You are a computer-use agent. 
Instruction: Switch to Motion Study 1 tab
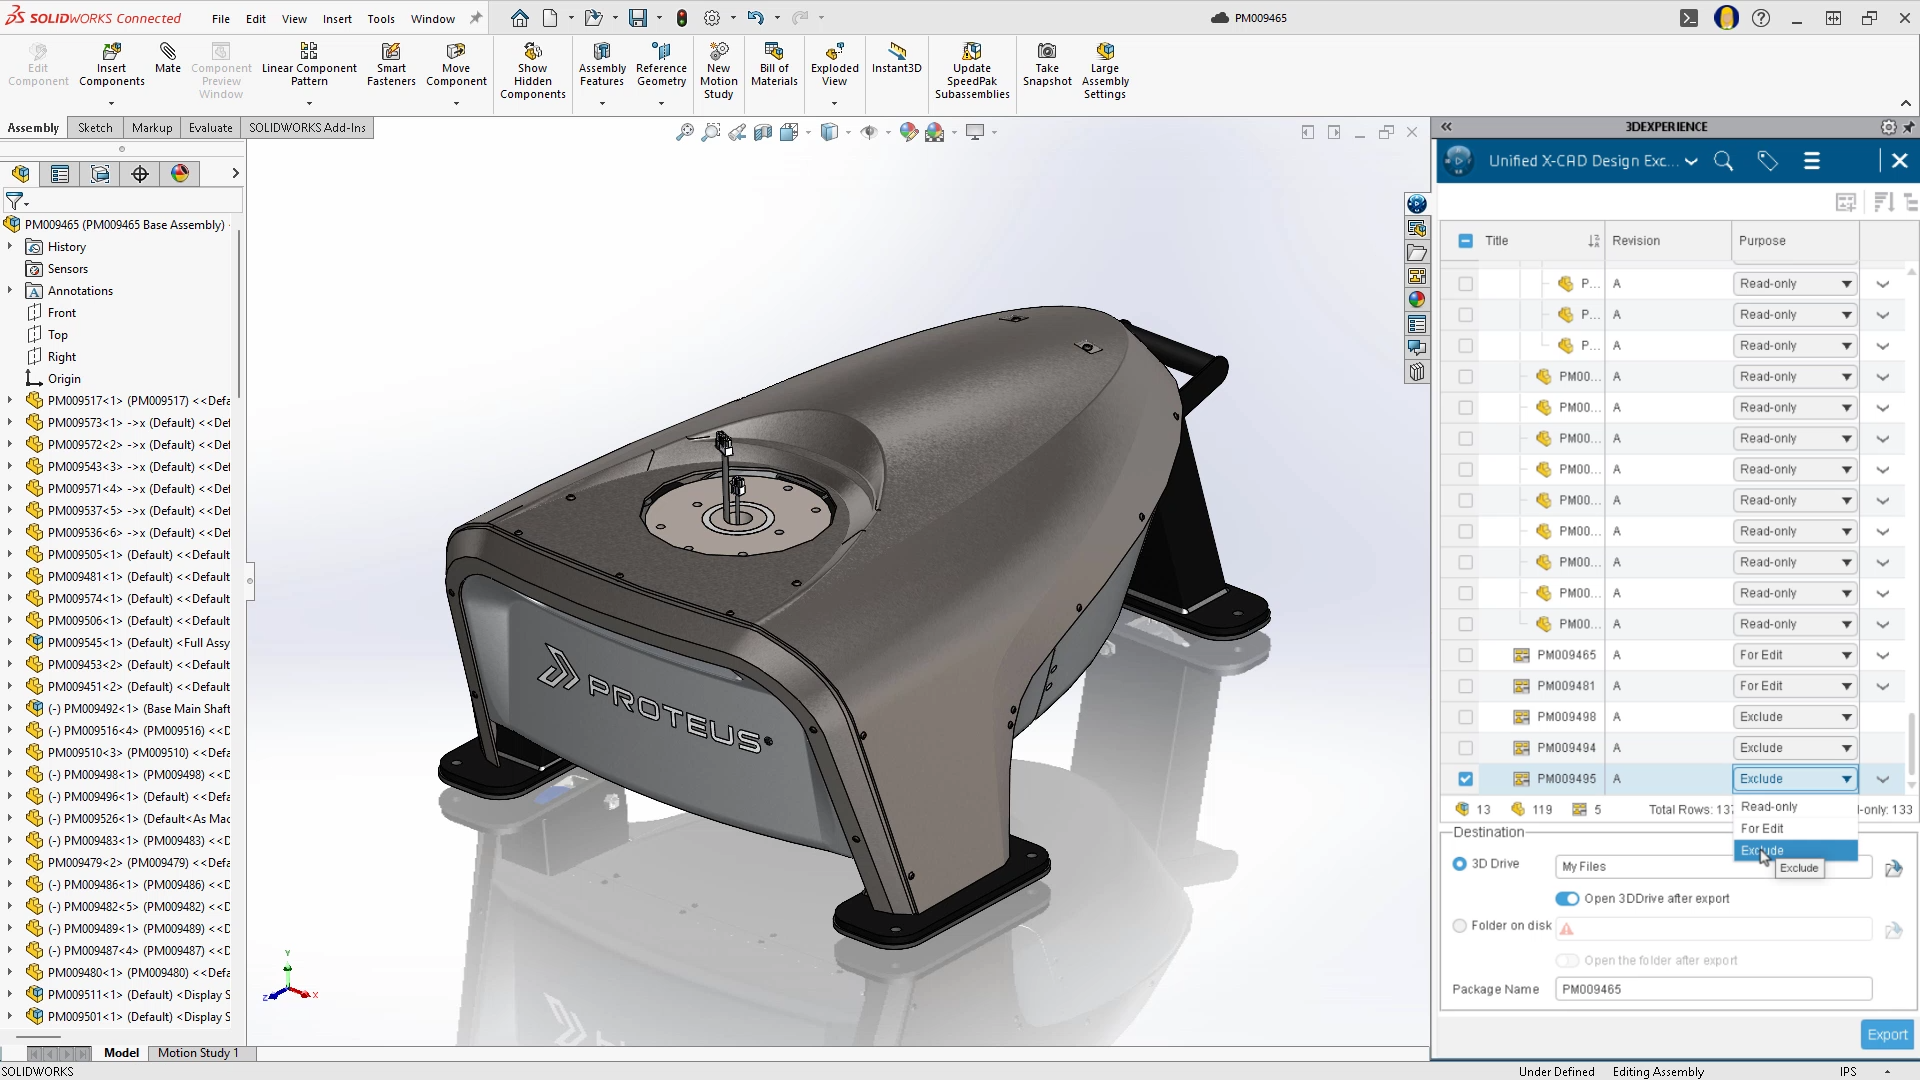(x=198, y=1053)
